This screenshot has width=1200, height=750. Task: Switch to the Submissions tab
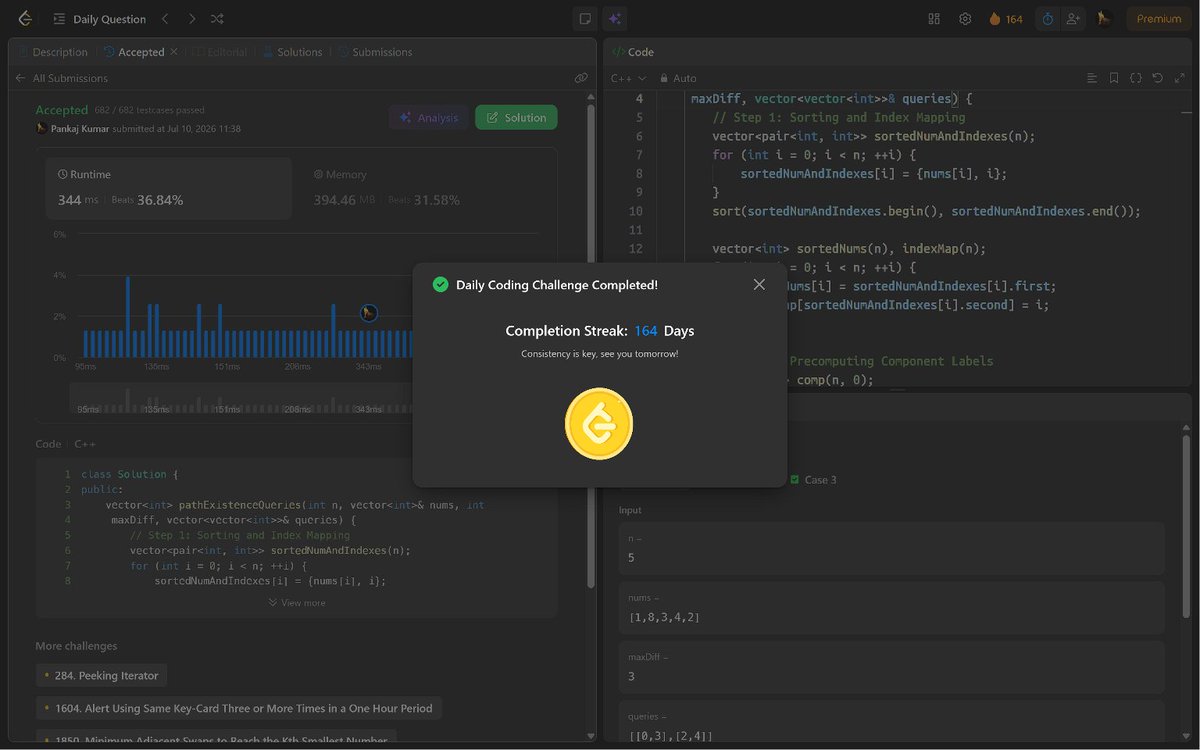pos(375,52)
